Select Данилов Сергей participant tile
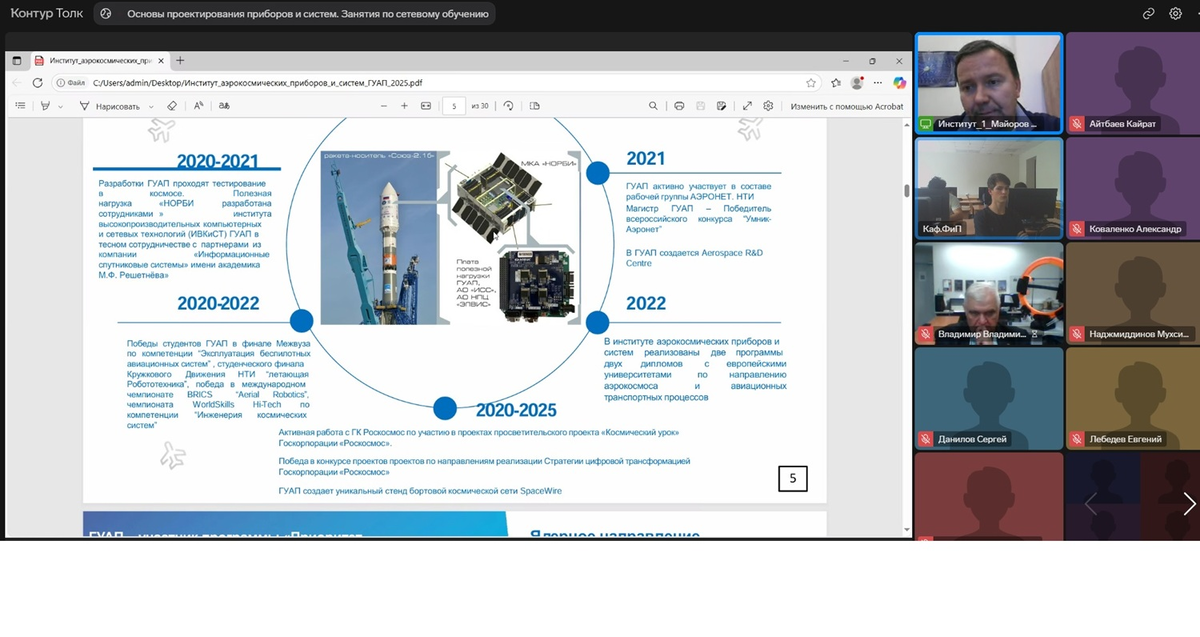The height and width of the screenshot is (637, 1200). point(989,399)
